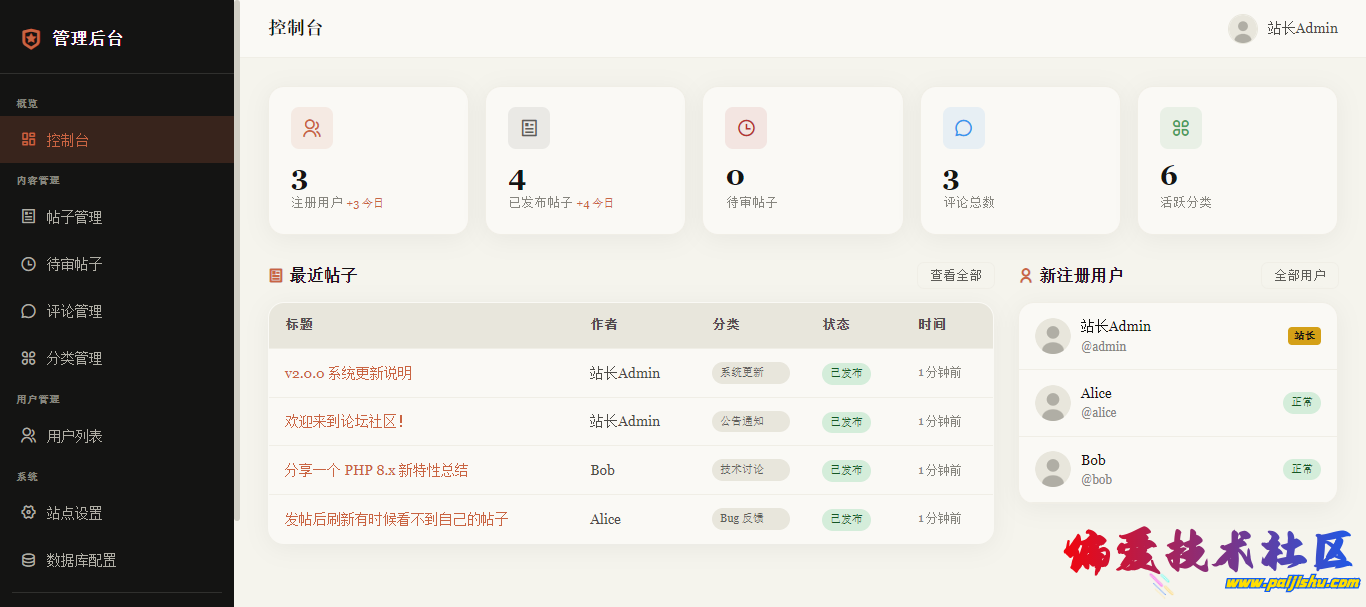Go to 用户列表 in the sidebar

pyautogui.click(x=74, y=436)
